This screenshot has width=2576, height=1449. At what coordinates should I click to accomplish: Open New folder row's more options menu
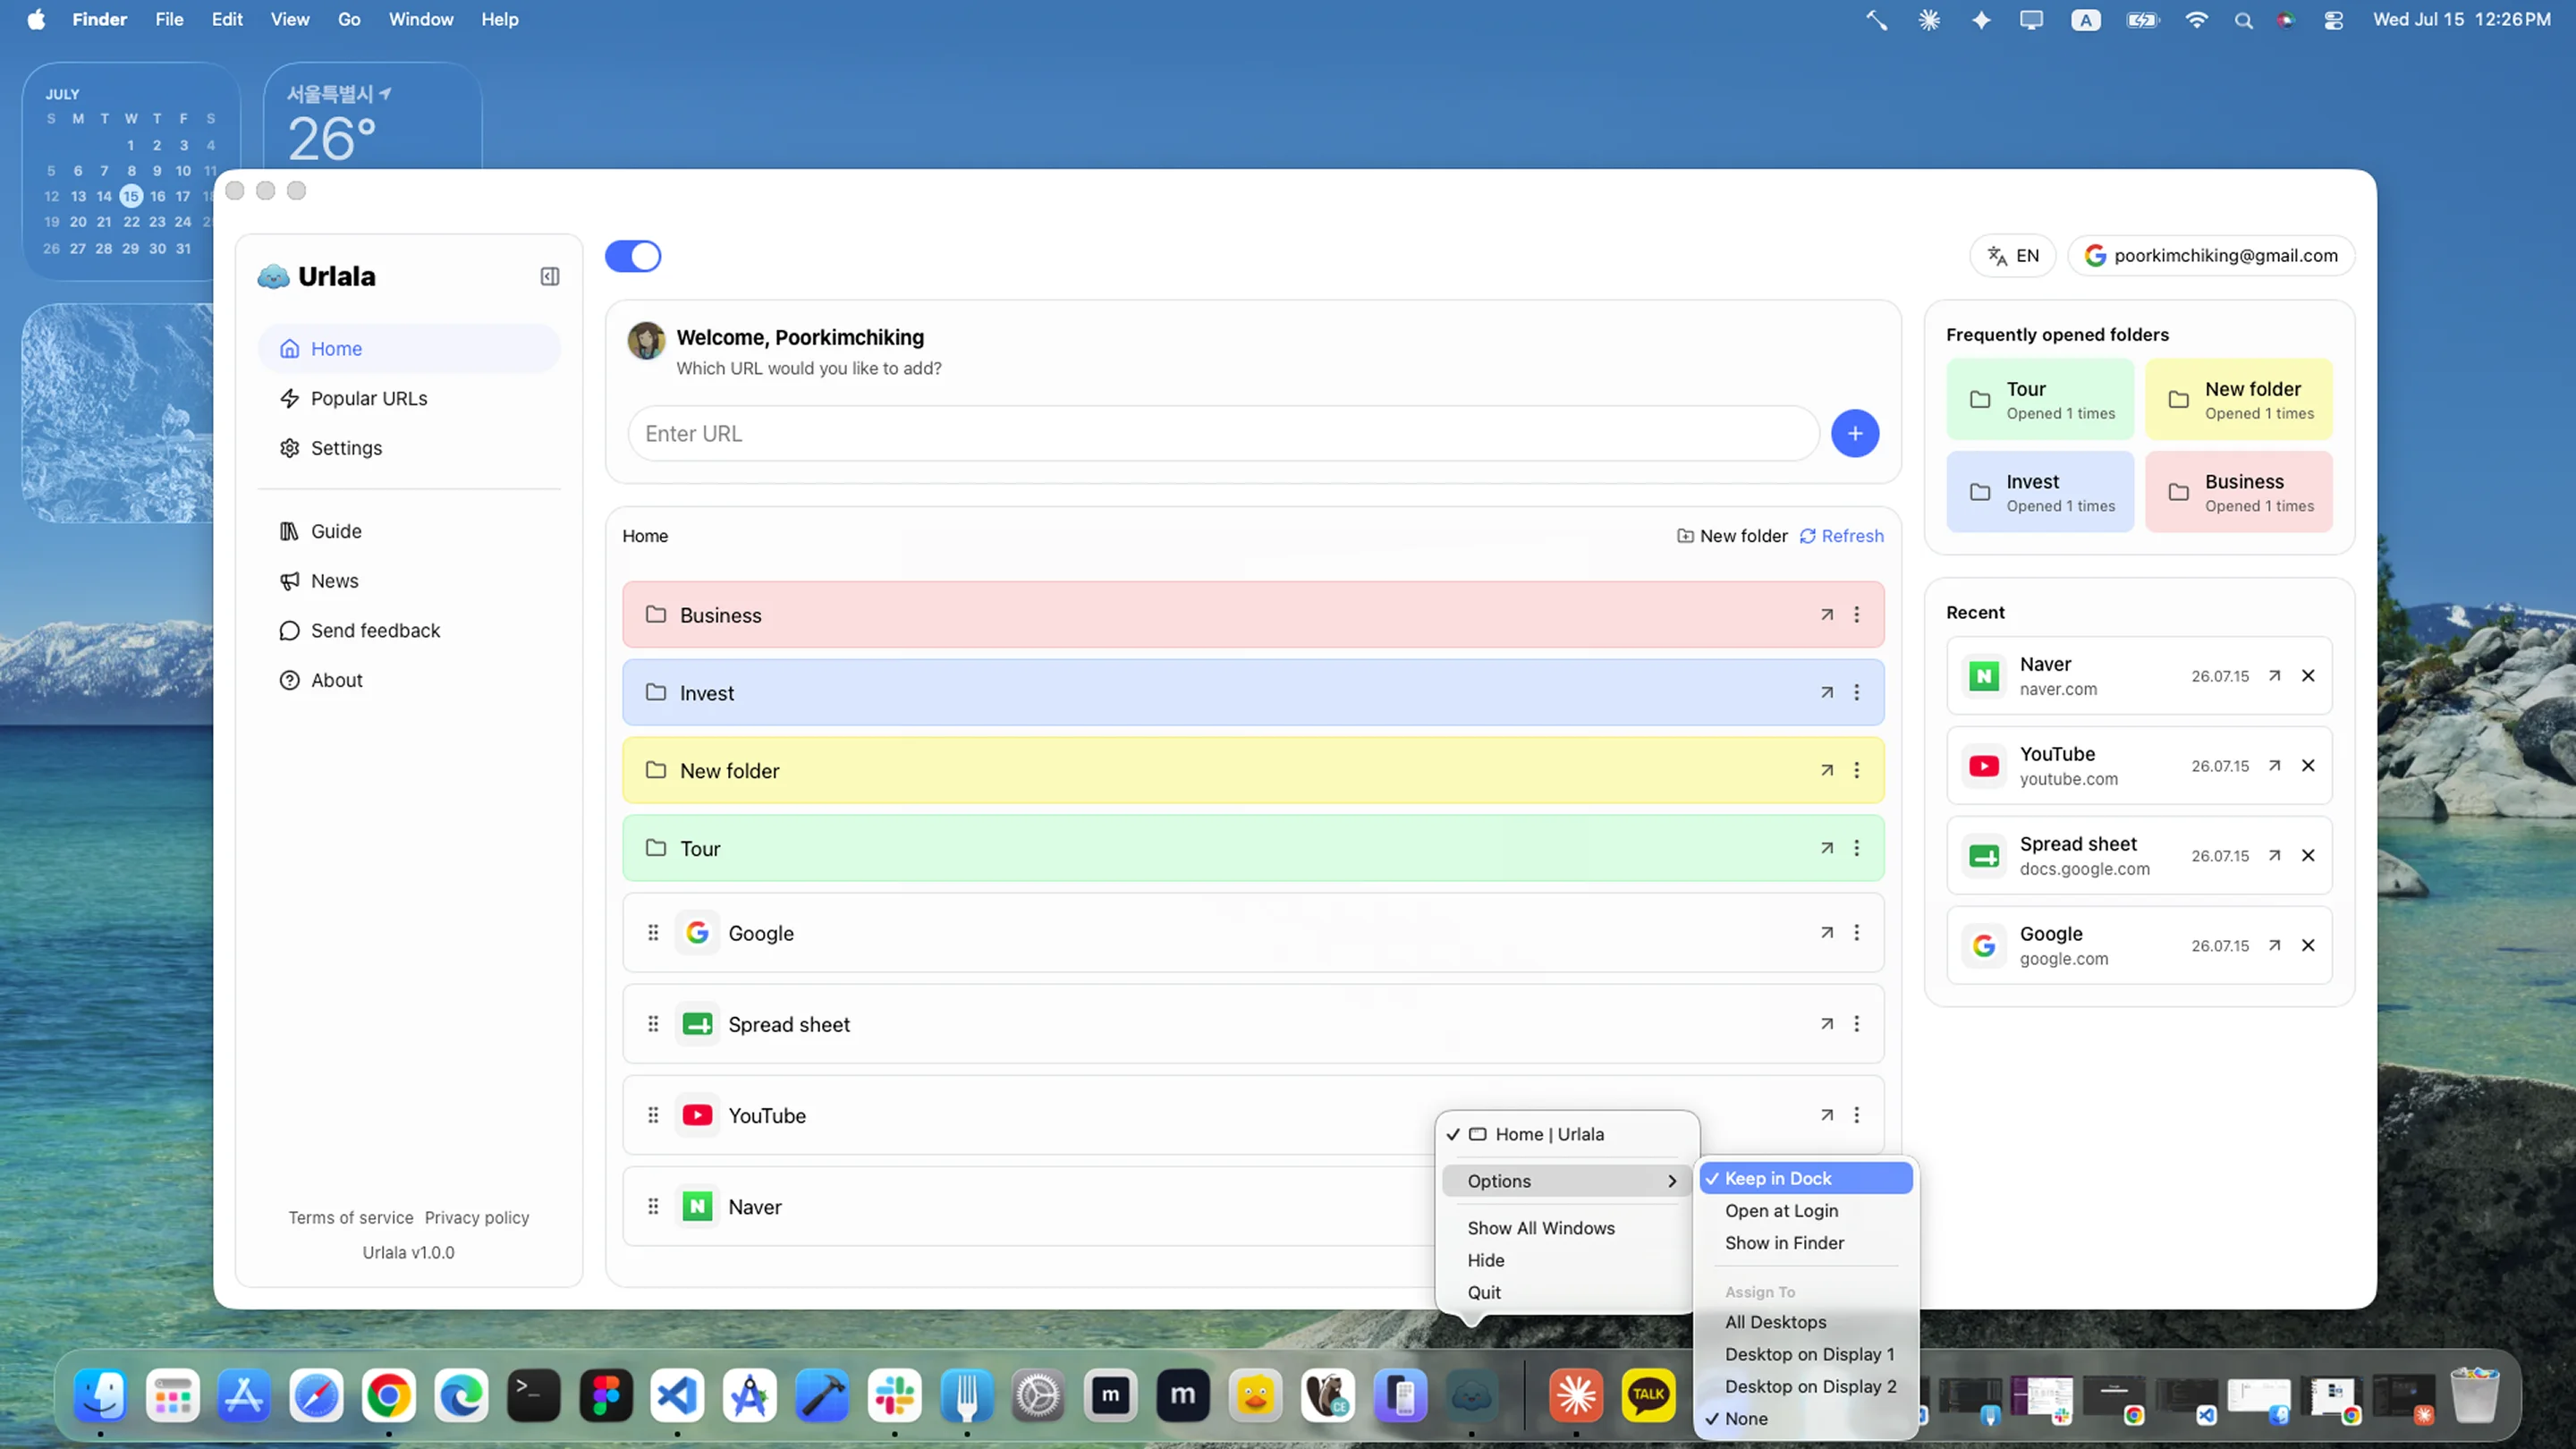[1856, 770]
